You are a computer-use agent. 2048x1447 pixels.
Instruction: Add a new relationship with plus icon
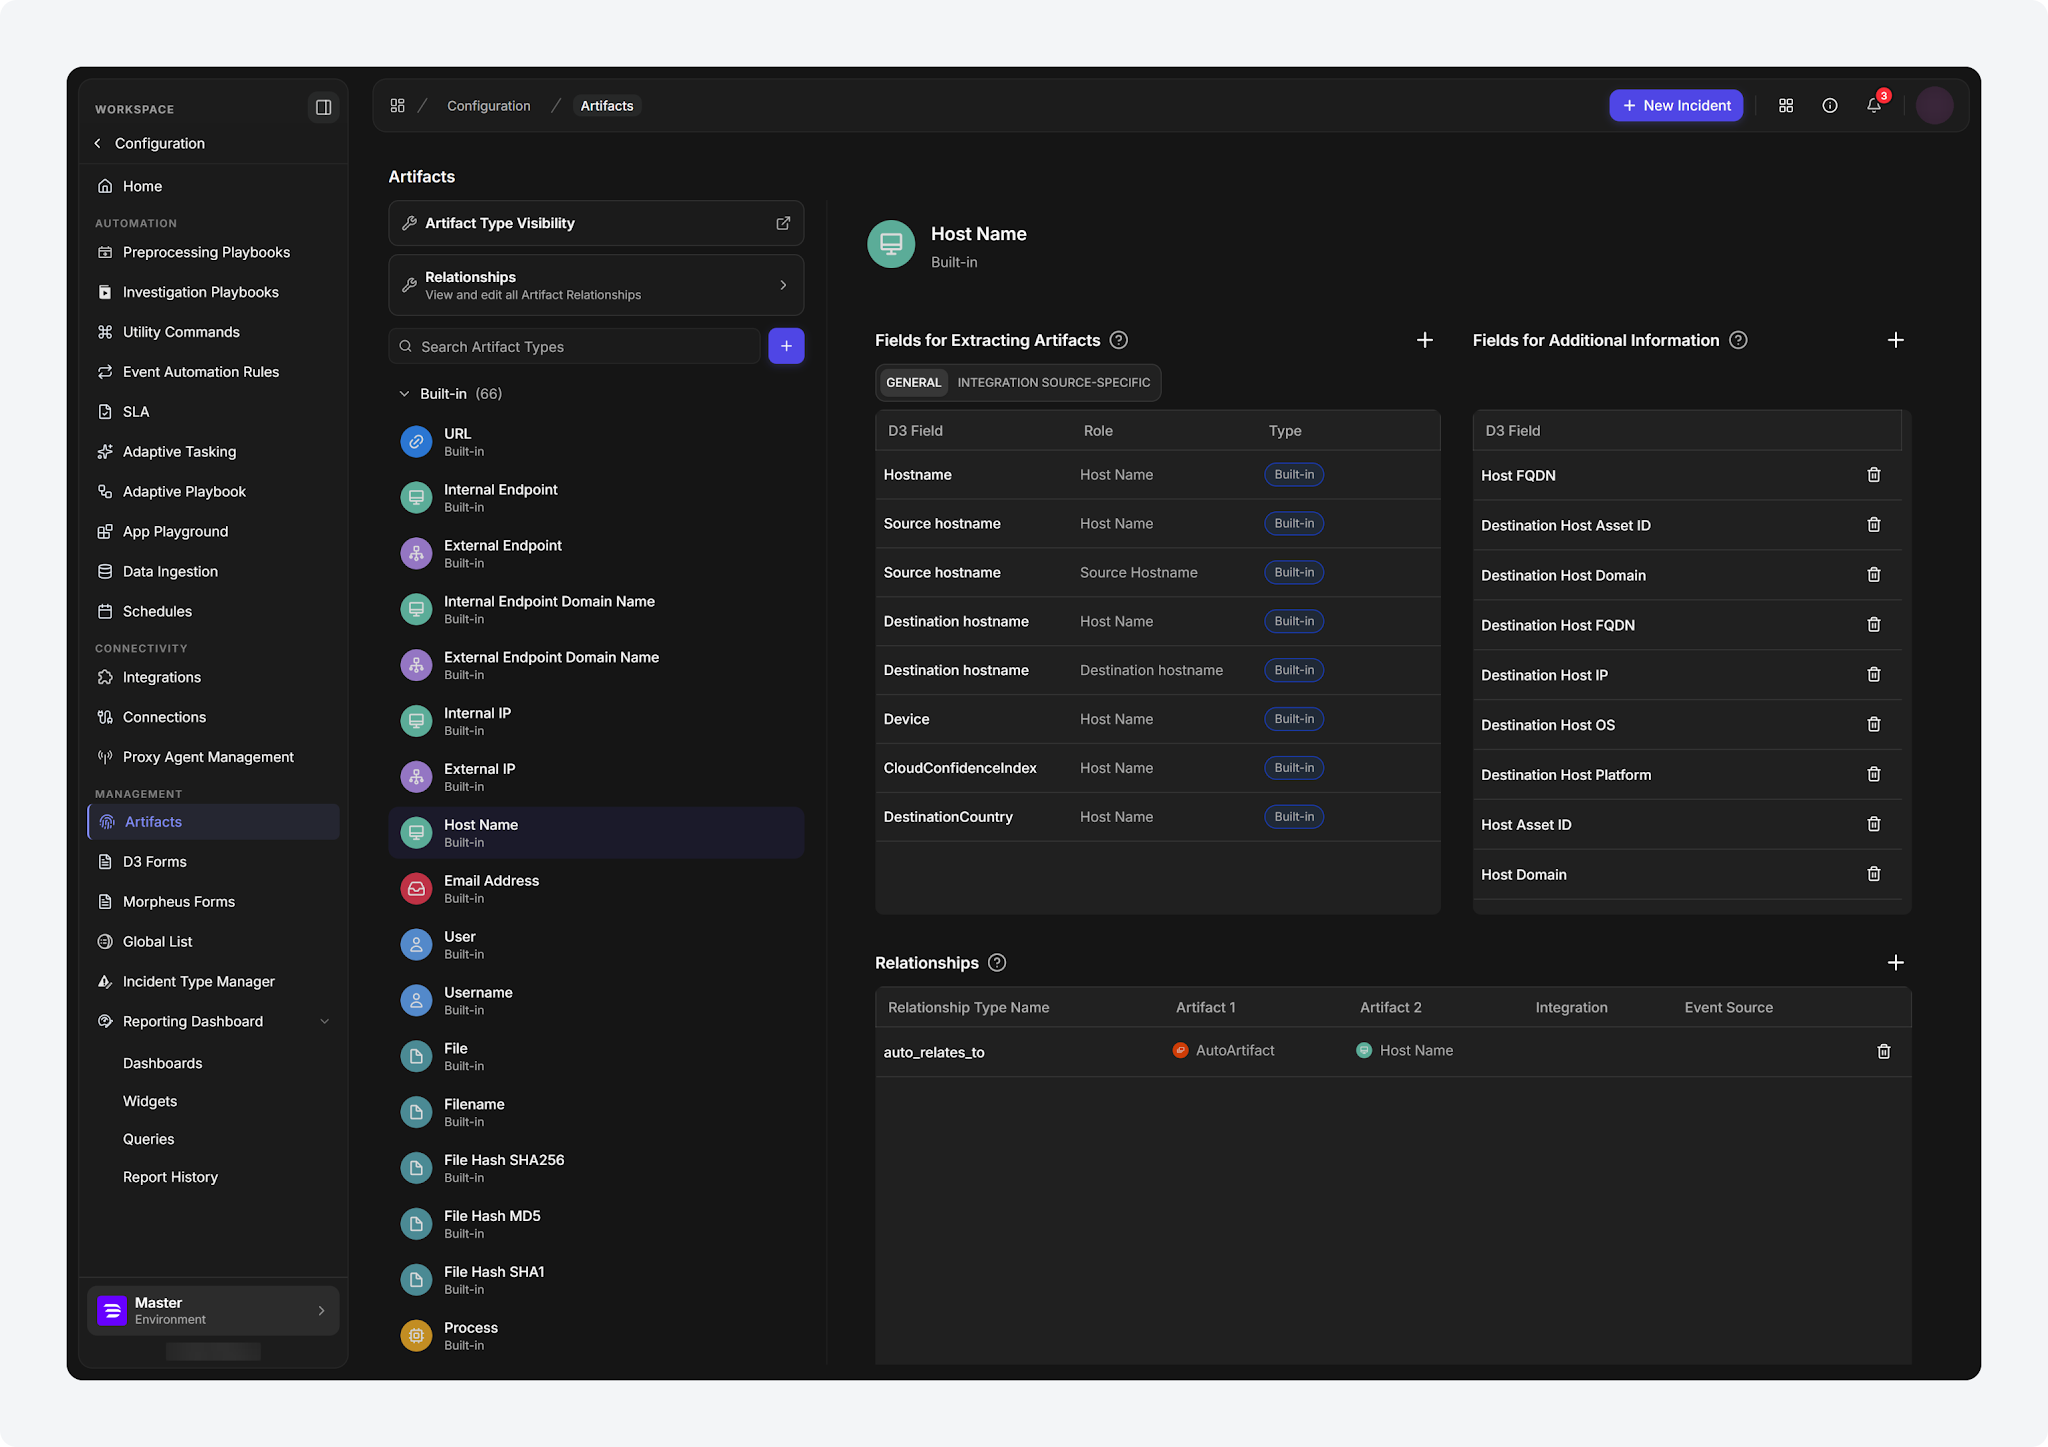[x=1895, y=962]
